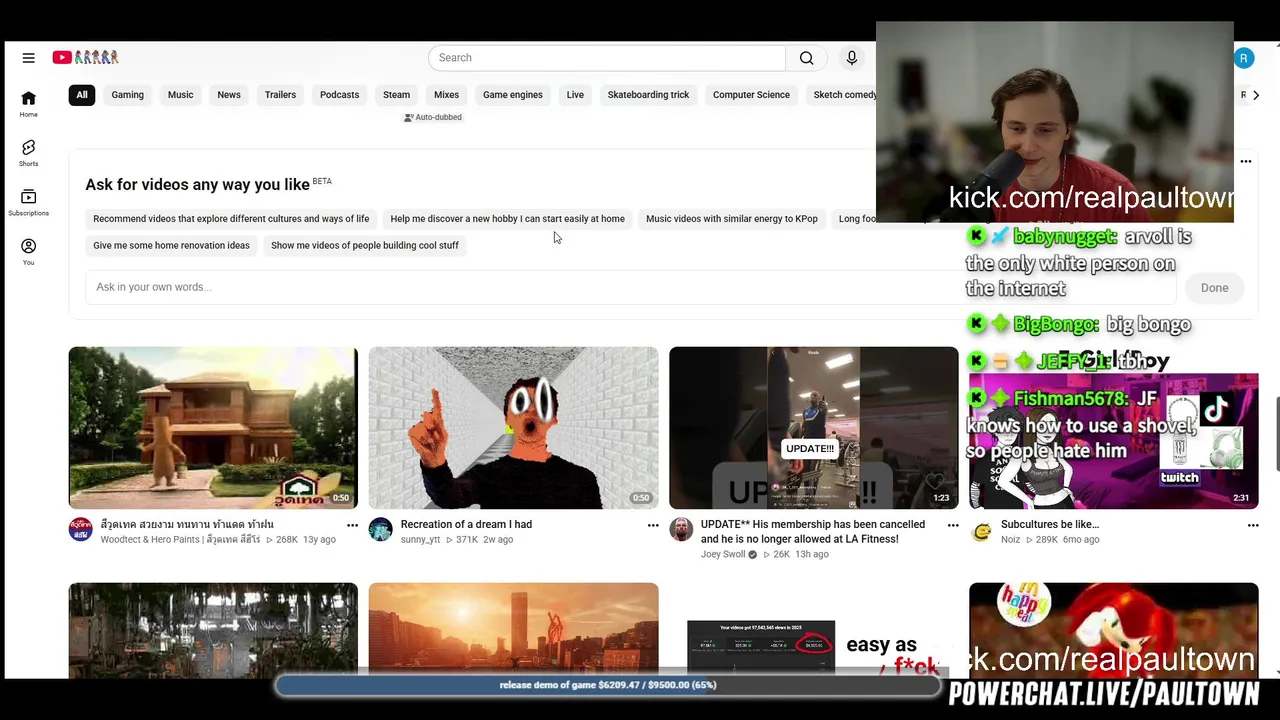Choose suggestion about different cultures
The image size is (1280, 720).
(x=231, y=219)
